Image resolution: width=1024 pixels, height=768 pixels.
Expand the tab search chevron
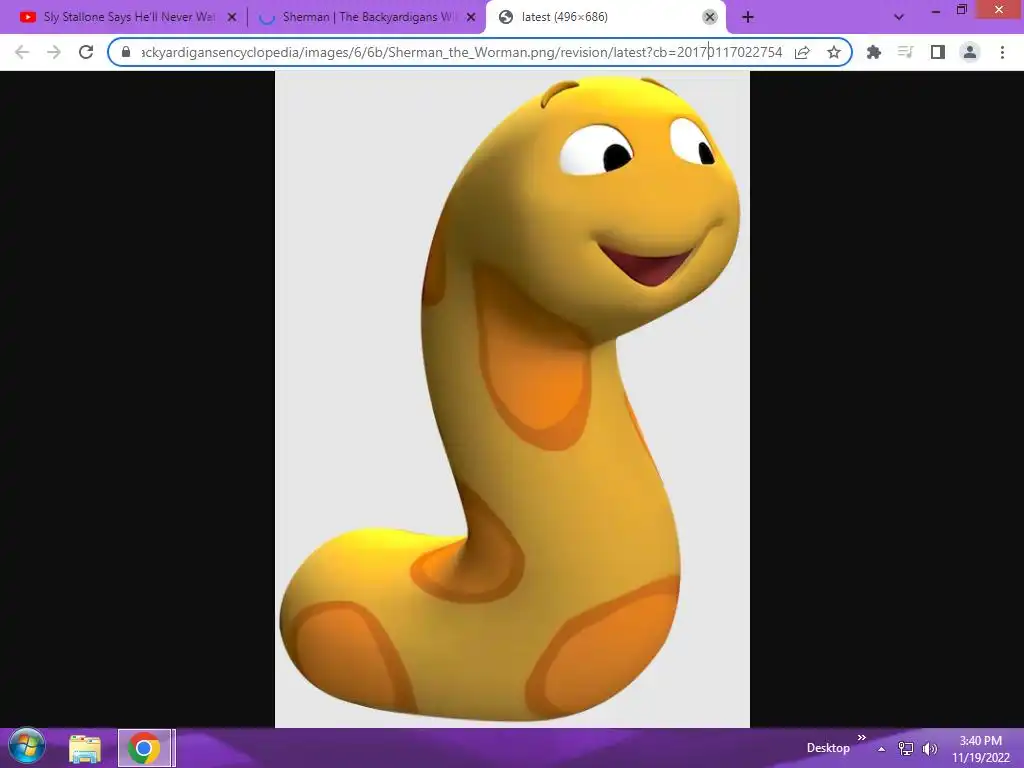tap(899, 18)
